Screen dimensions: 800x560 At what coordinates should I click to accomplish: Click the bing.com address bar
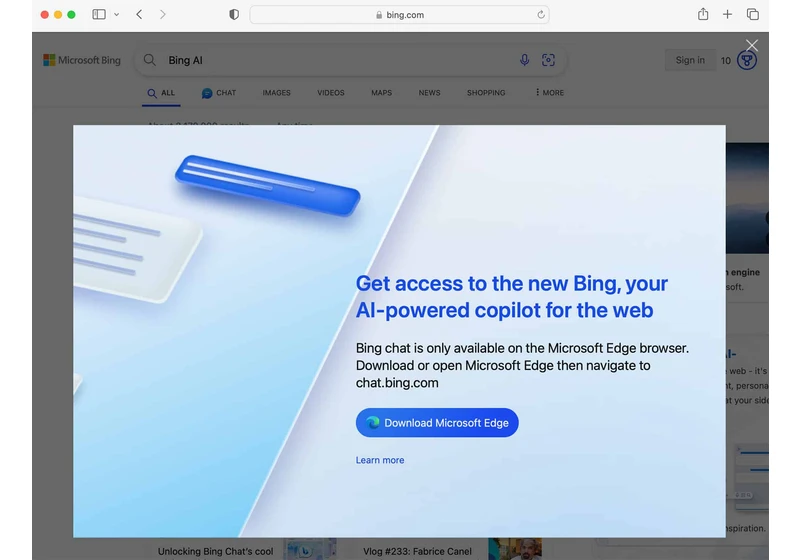pos(399,15)
